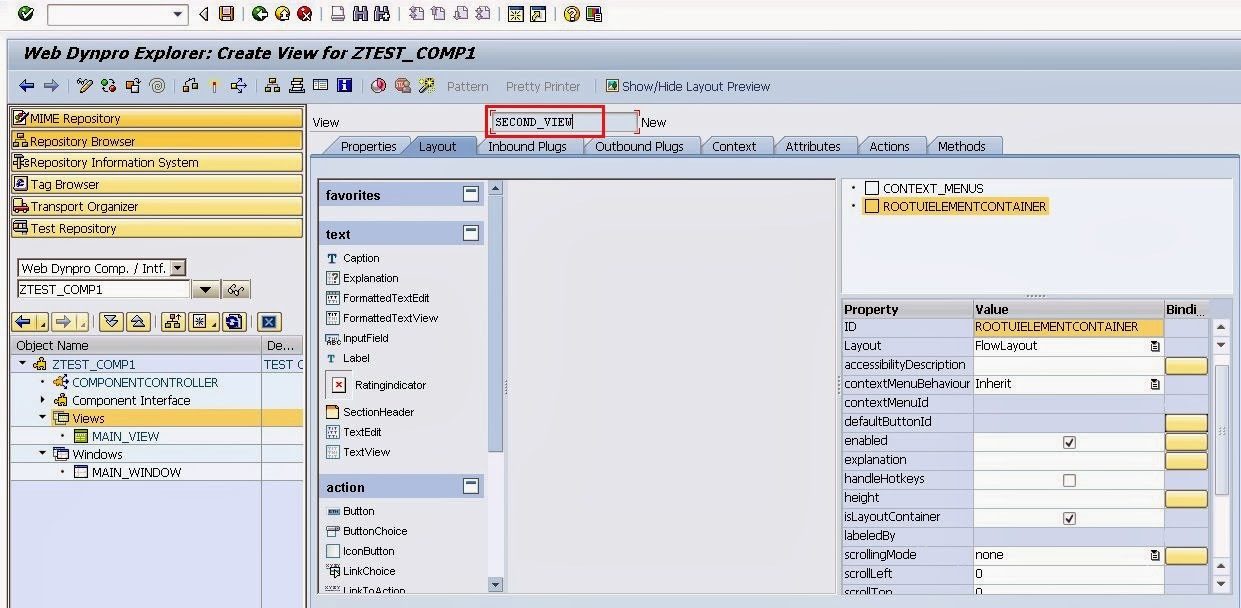The image size is (1241, 608).
Task: Click the Find binoculars icon
Action: pos(360,14)
